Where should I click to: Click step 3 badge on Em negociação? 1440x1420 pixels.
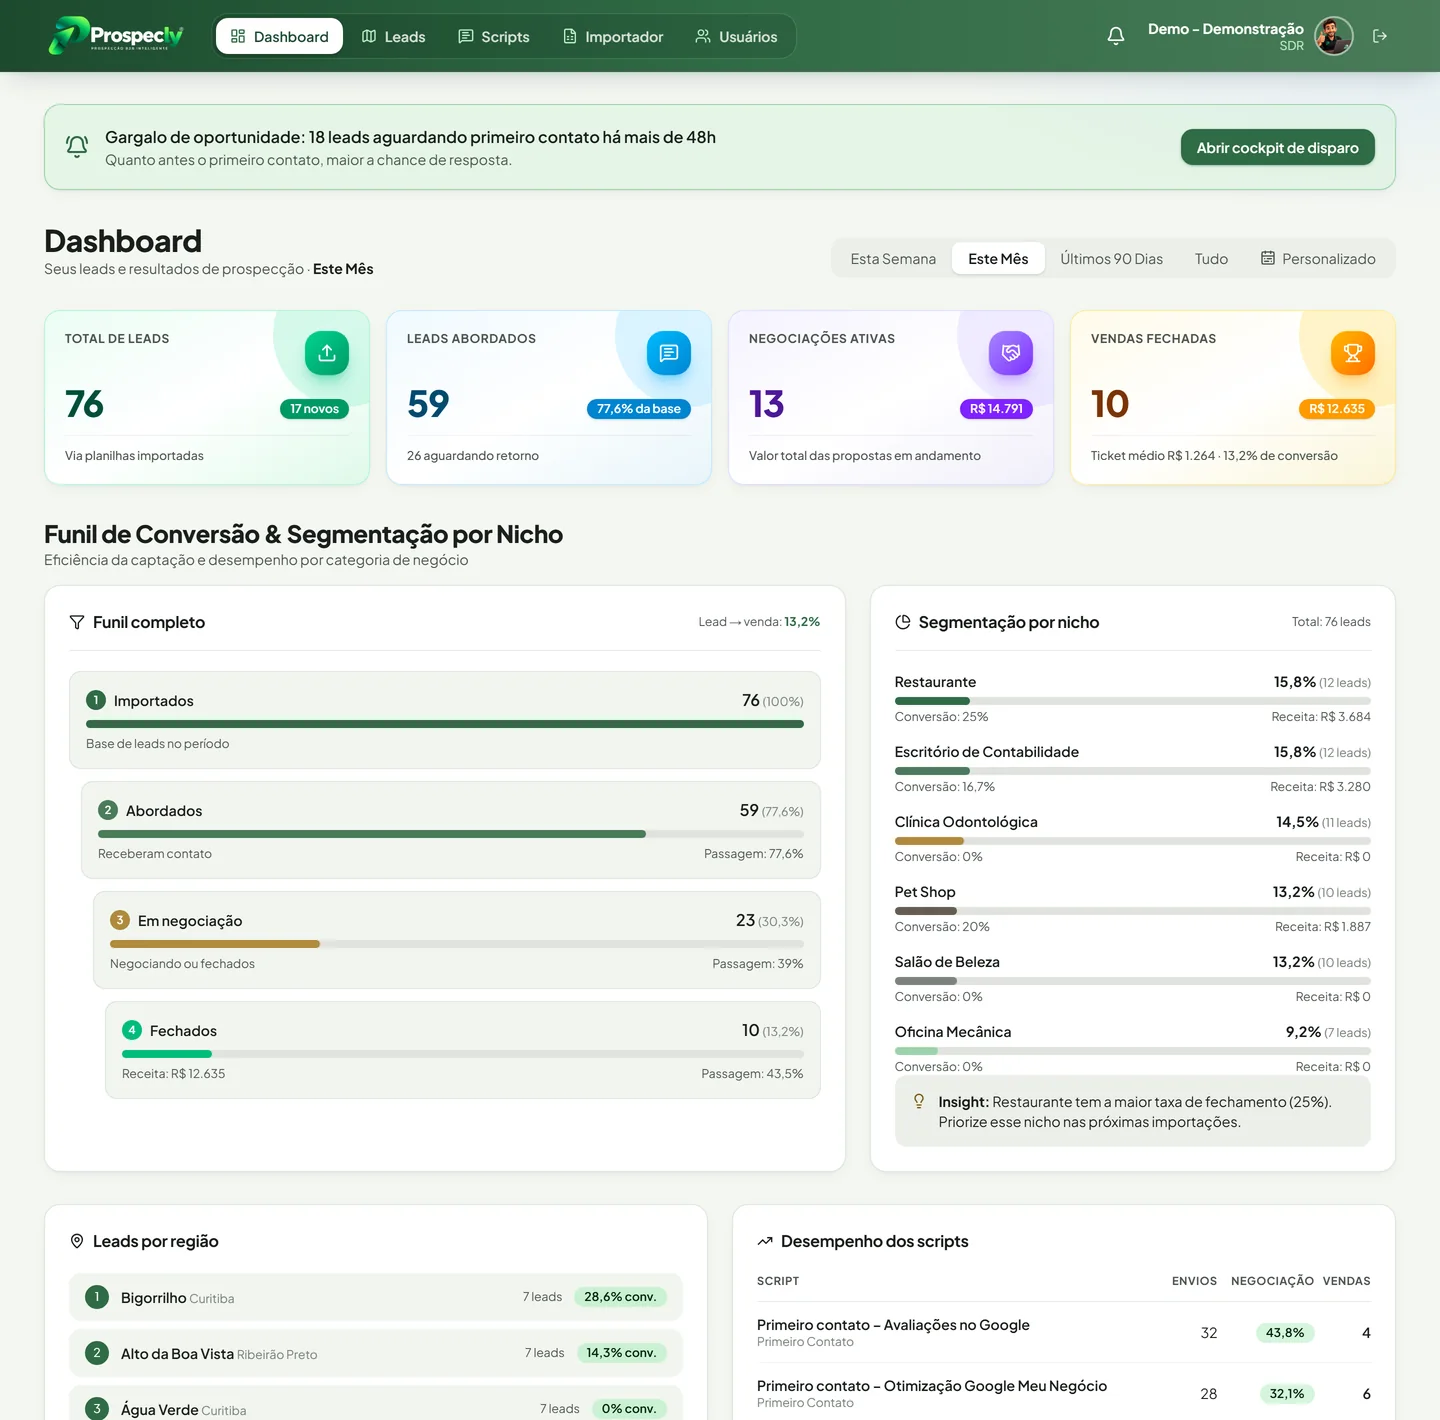coord(120,920)
